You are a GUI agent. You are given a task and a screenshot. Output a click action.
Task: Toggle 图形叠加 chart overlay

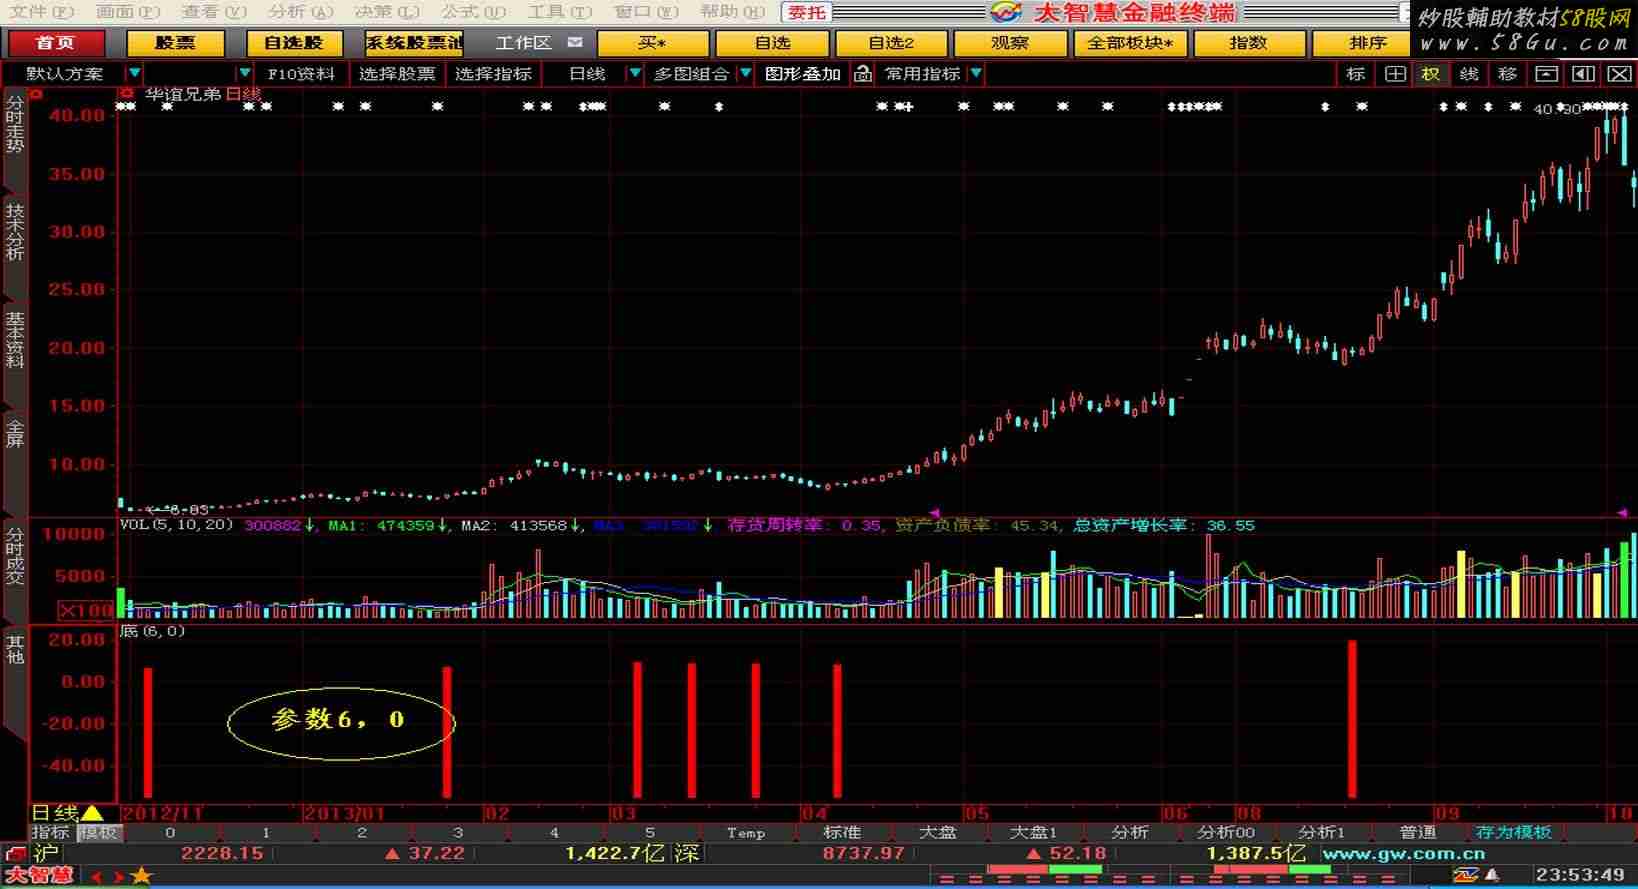point(802,74)
